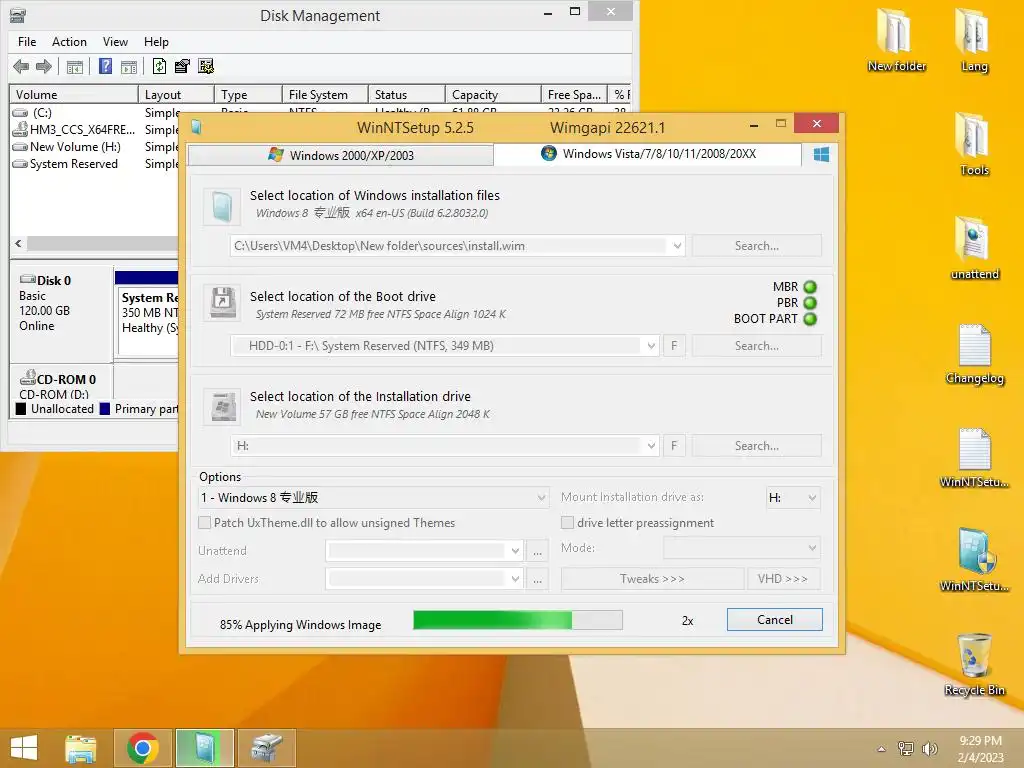Show hidden system tray icons arrow
Viewport: 1024px width, 768px height.
click(881, 749)
